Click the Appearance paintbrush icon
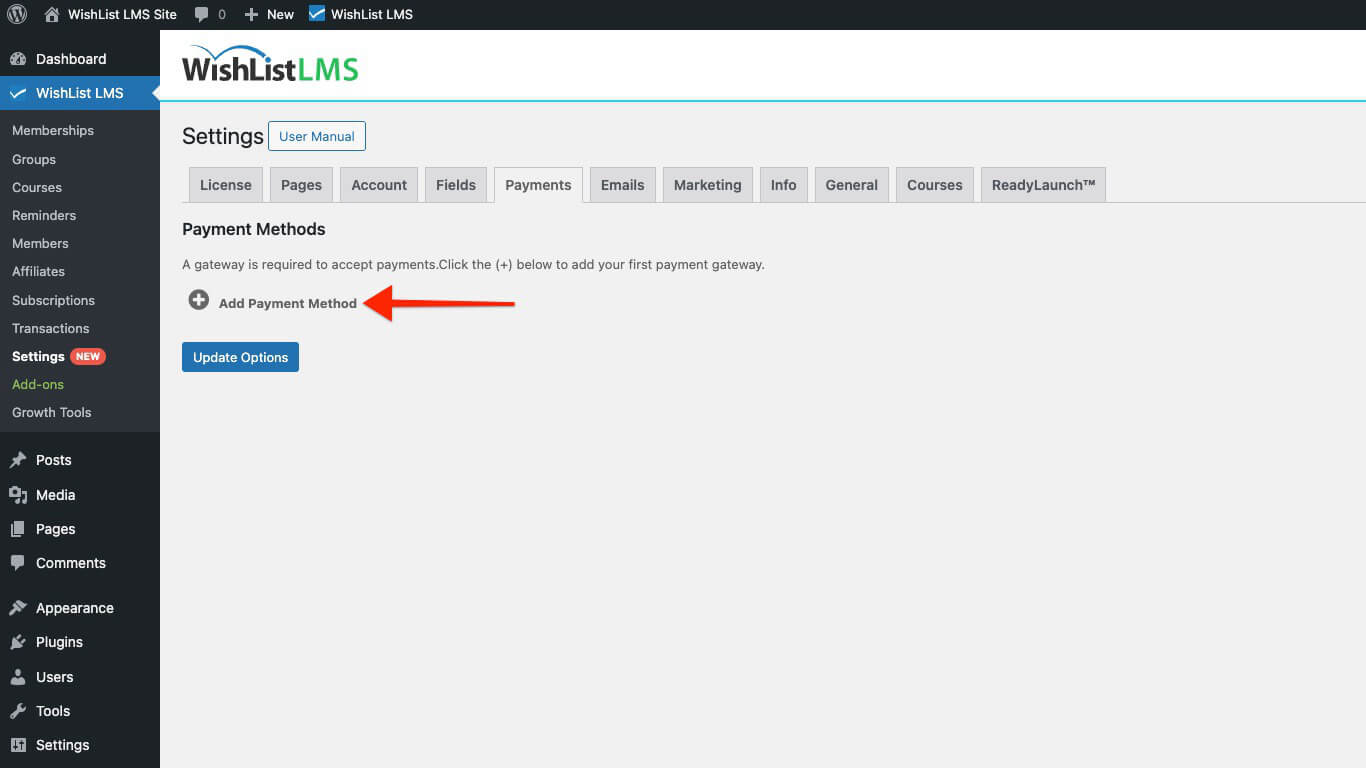 [20, 607]
